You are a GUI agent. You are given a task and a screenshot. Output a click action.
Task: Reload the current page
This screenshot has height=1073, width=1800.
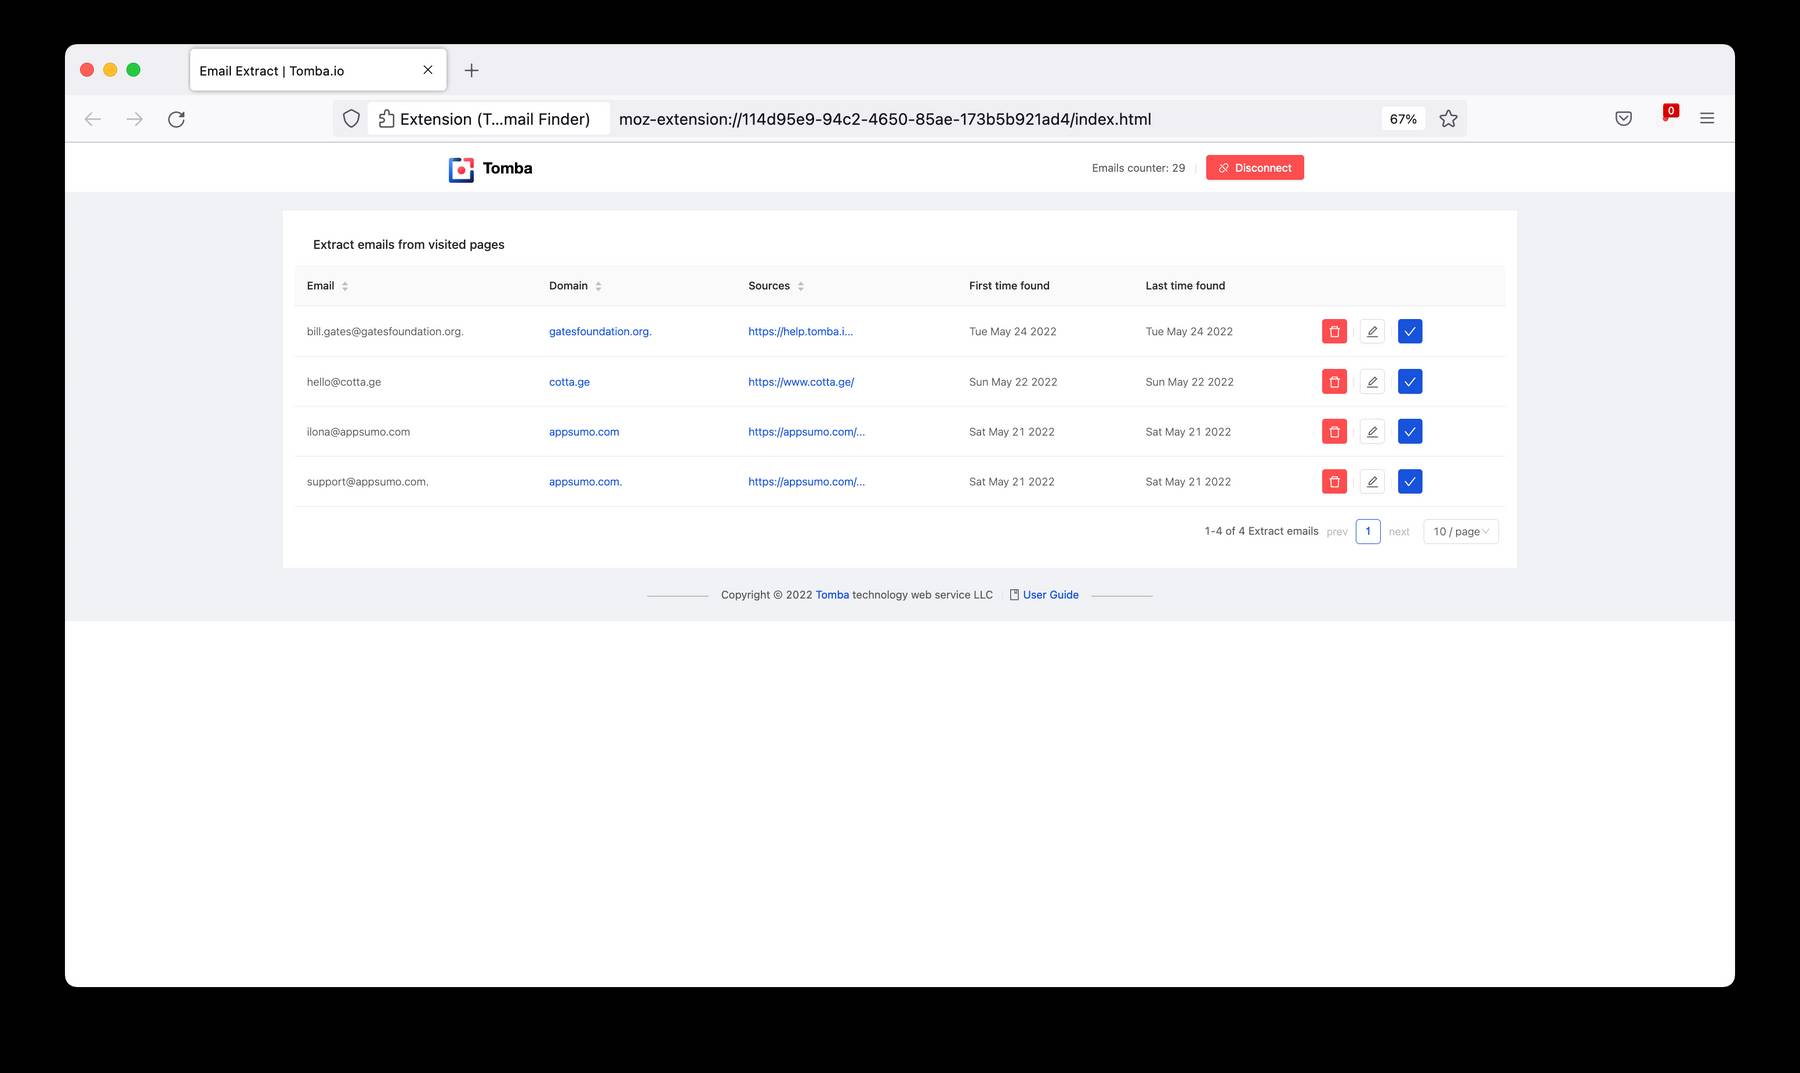[176, 119]
